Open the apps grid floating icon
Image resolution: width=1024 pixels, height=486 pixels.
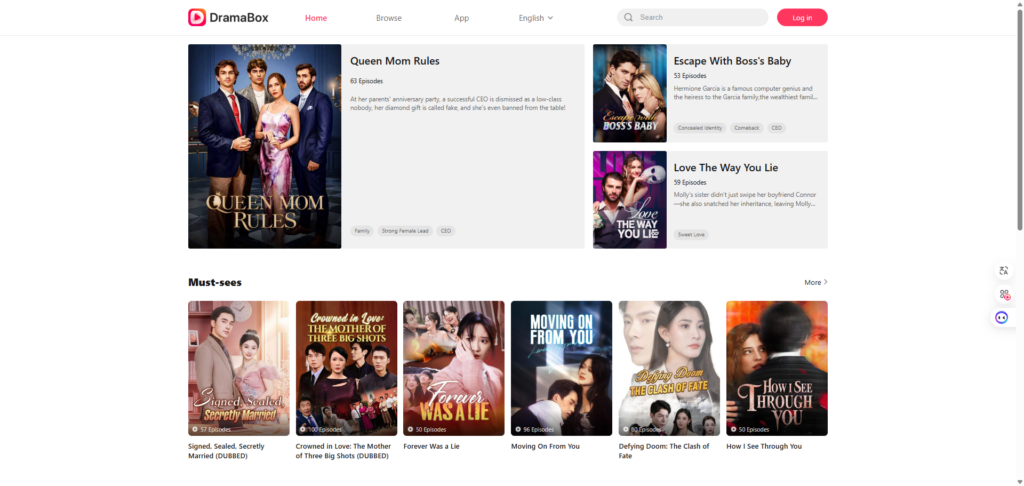pyautogui.click(x=1004, y=295)
